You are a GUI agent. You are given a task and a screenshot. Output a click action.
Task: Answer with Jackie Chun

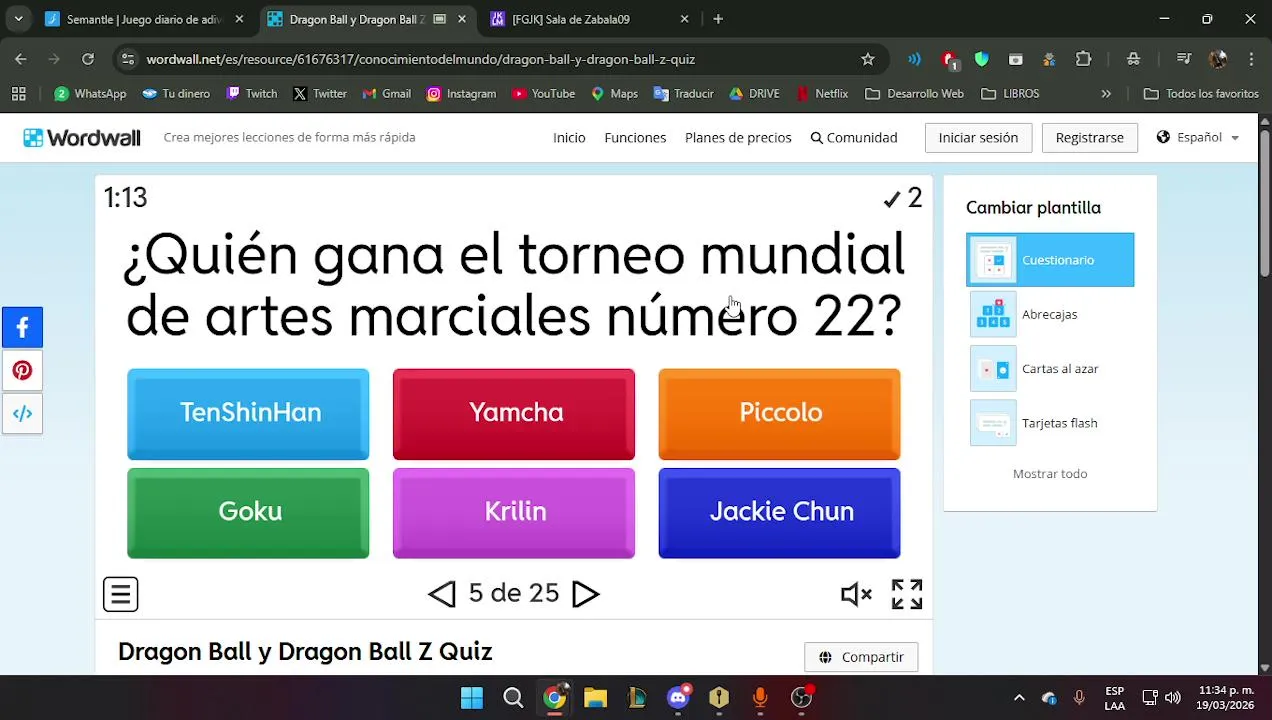[x=779, y=513]
